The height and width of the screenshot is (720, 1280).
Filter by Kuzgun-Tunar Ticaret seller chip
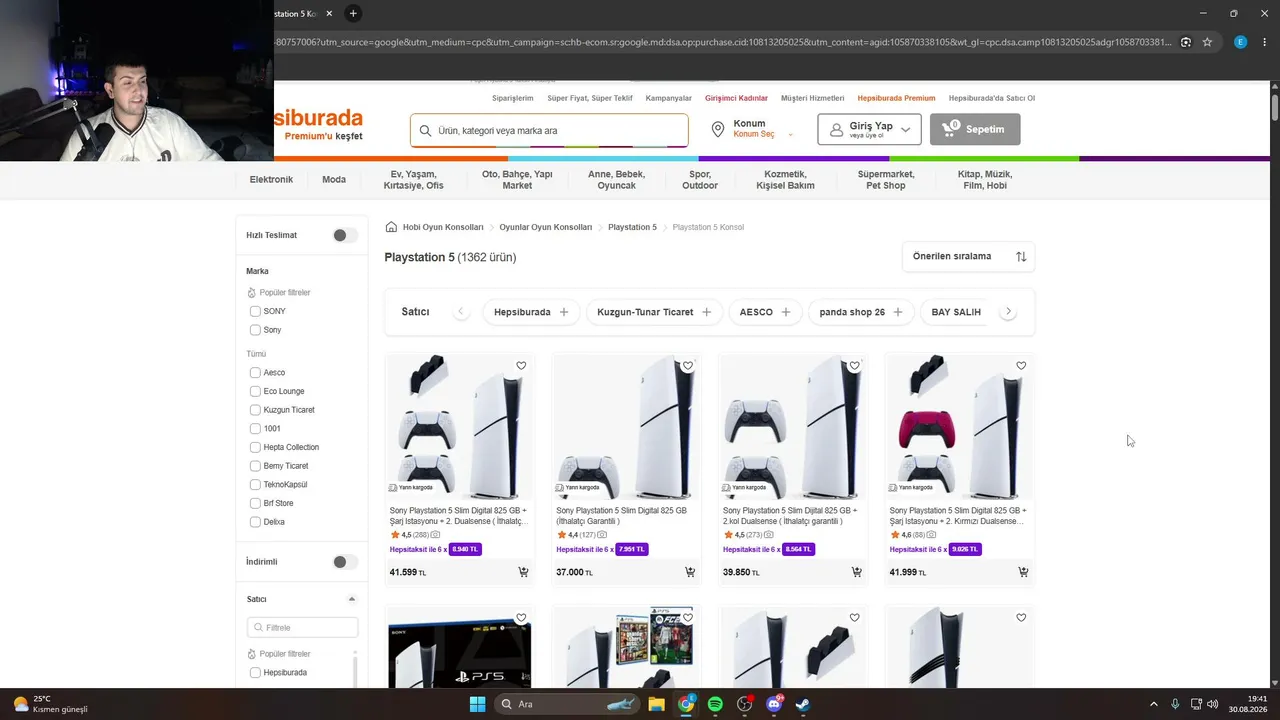[x=655, y=312]
